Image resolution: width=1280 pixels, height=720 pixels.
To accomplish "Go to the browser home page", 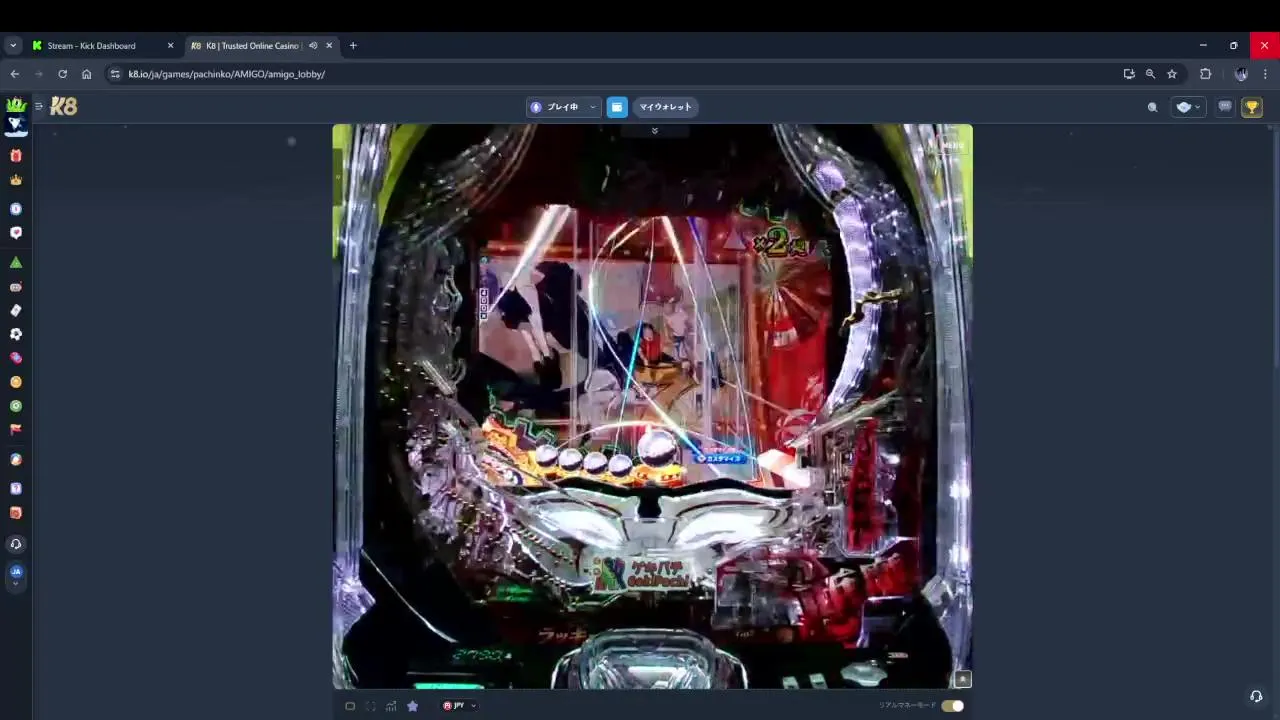I will tap(86, 74).
